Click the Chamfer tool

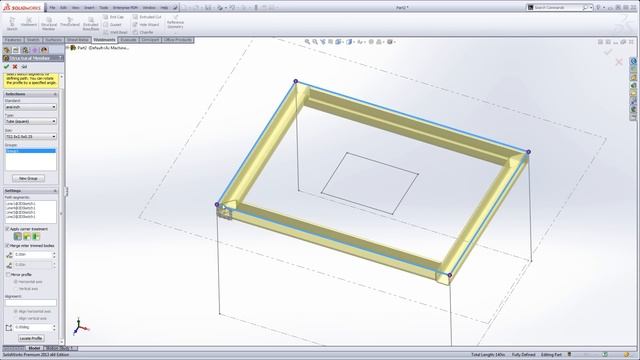(x=143, y=32)
